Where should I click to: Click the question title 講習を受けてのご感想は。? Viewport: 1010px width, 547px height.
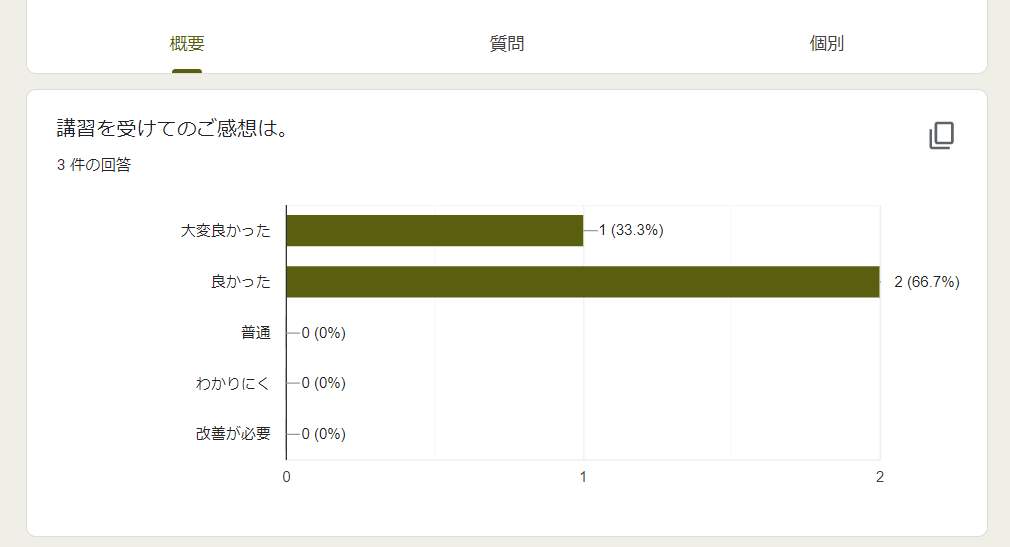[173, 128]
